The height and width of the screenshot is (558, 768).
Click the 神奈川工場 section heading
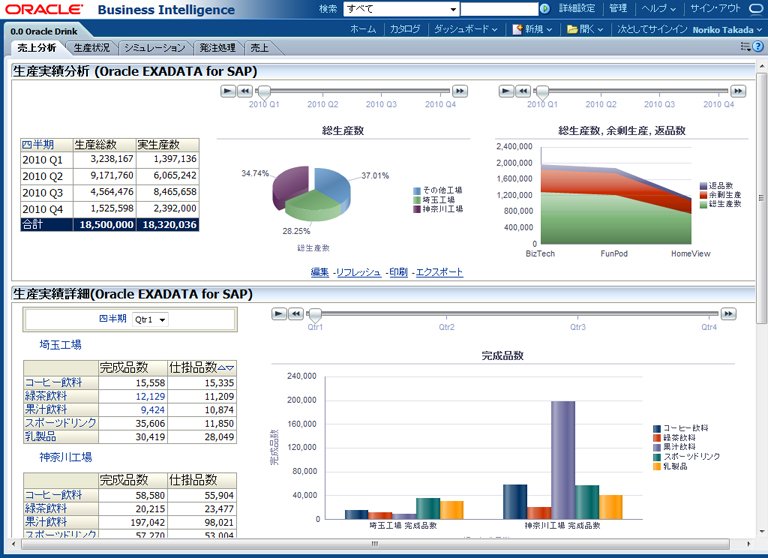[66, 457]
